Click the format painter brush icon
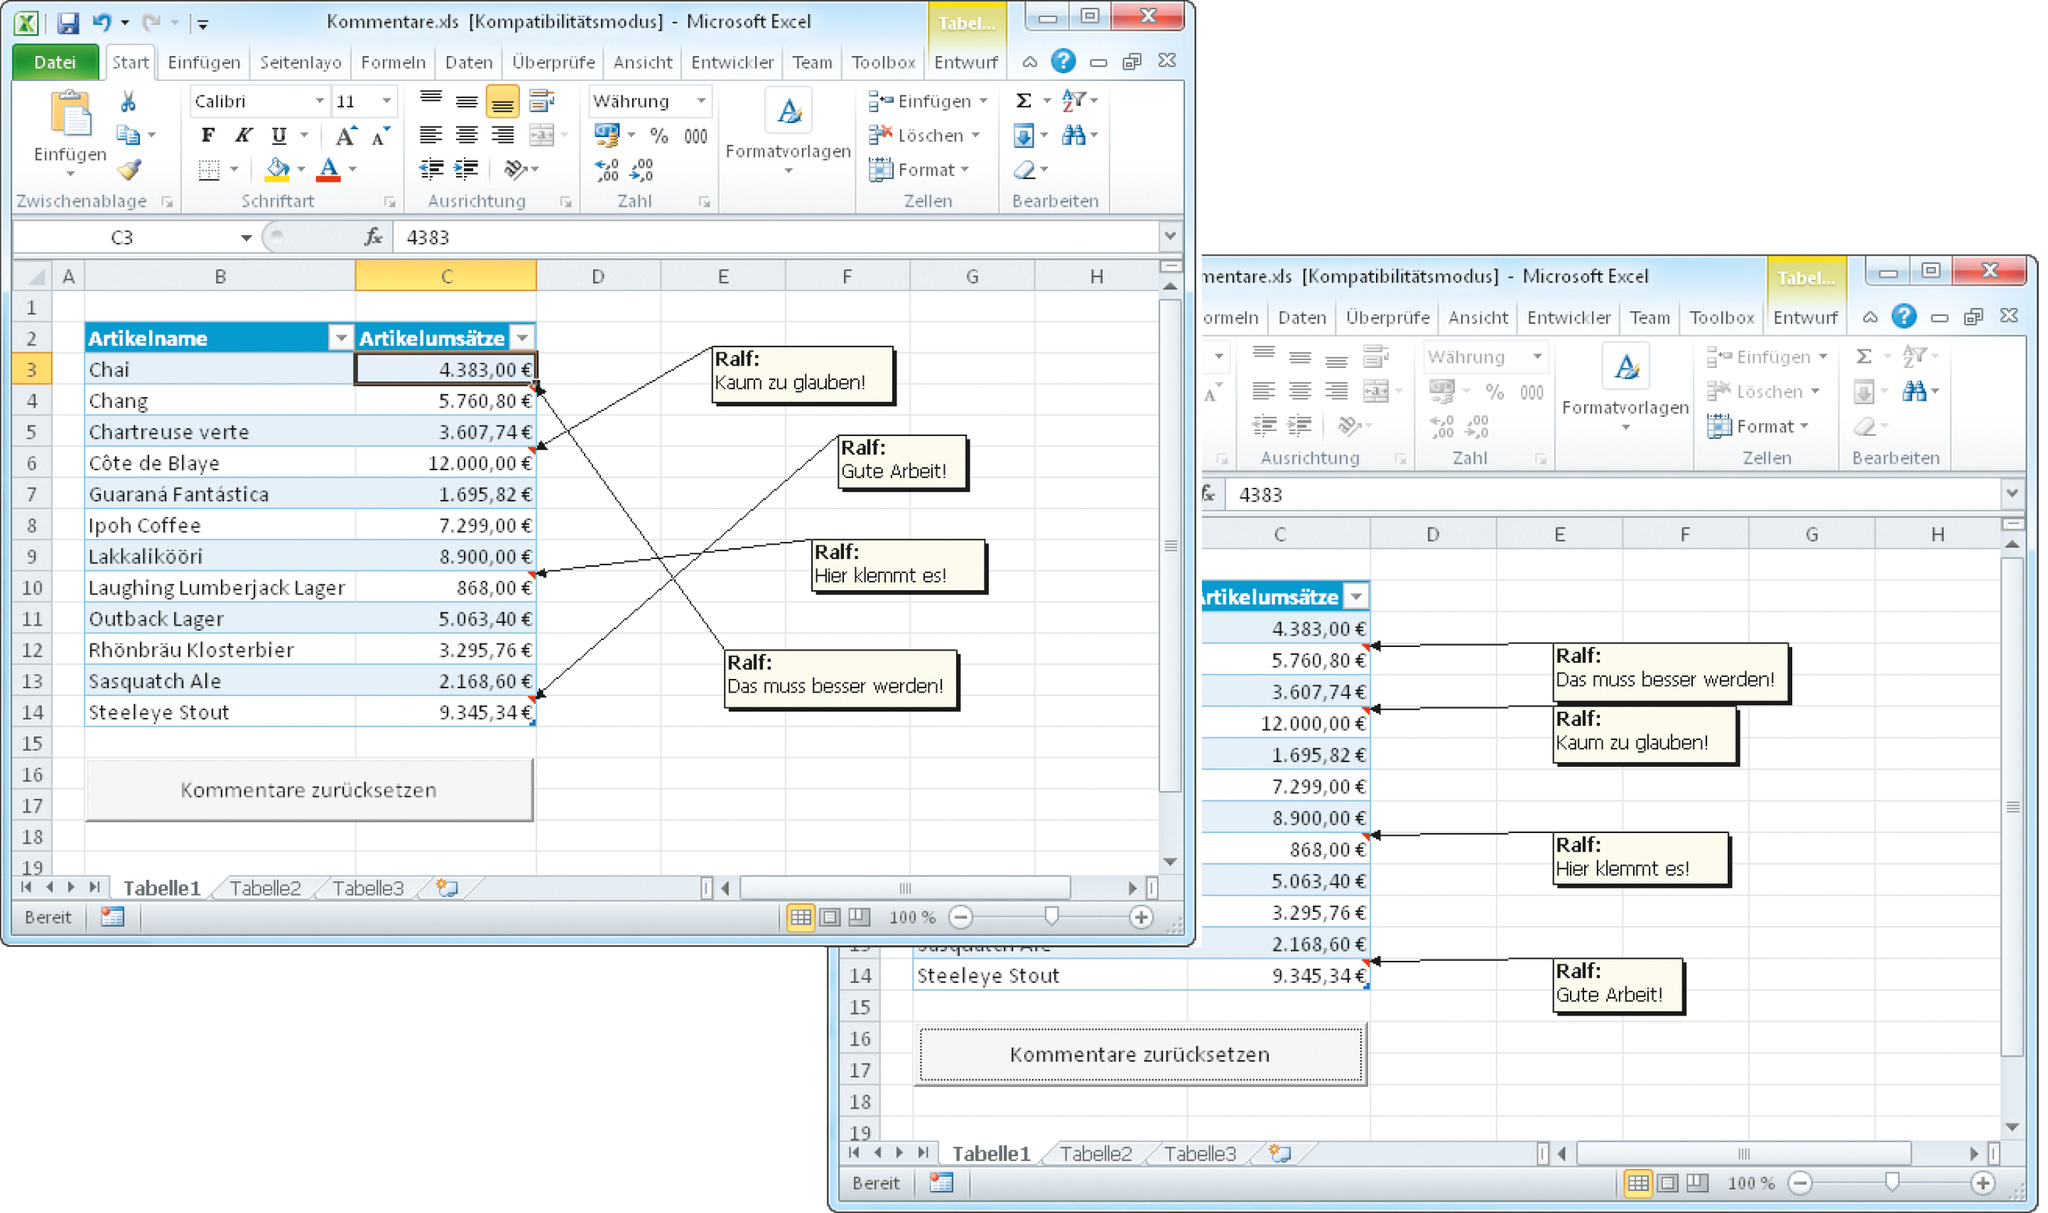This screenshot has width=2048, height=1213. click(129, 170)
